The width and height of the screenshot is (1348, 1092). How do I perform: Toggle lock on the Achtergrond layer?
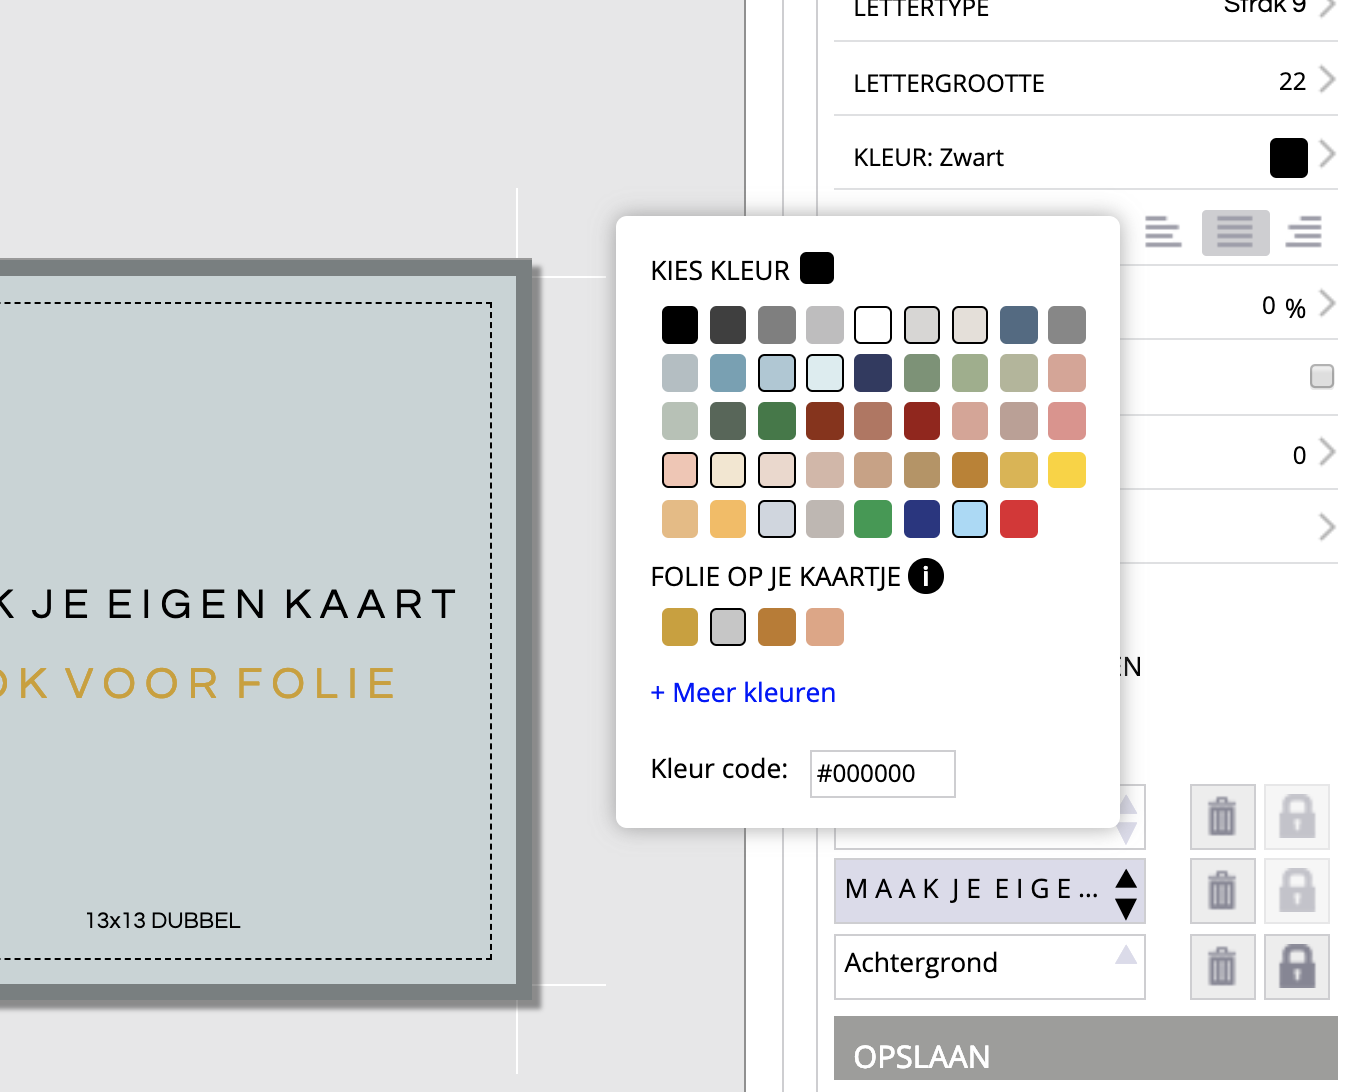[x=1297, y=967]
